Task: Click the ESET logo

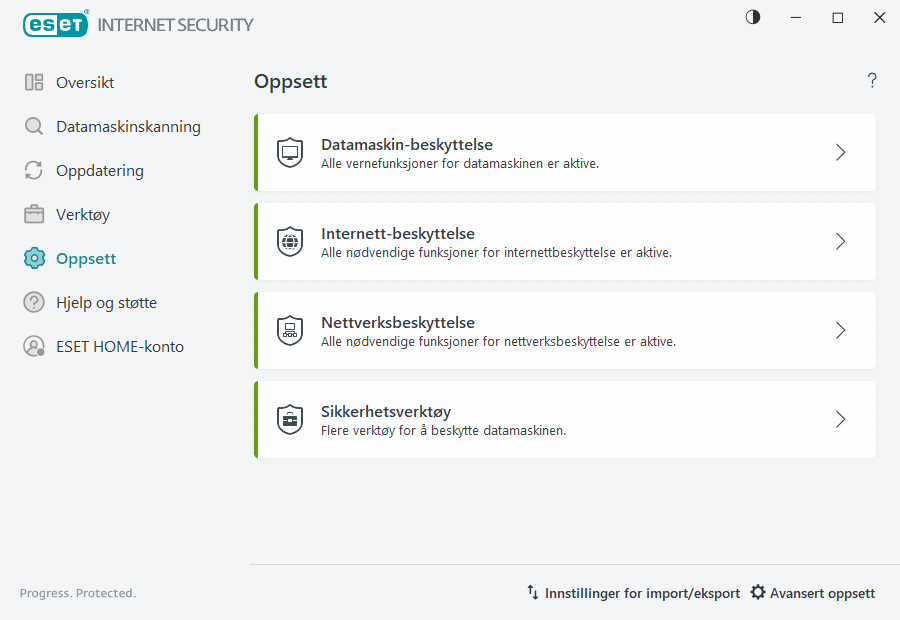Action: click(x=55, y=24)
